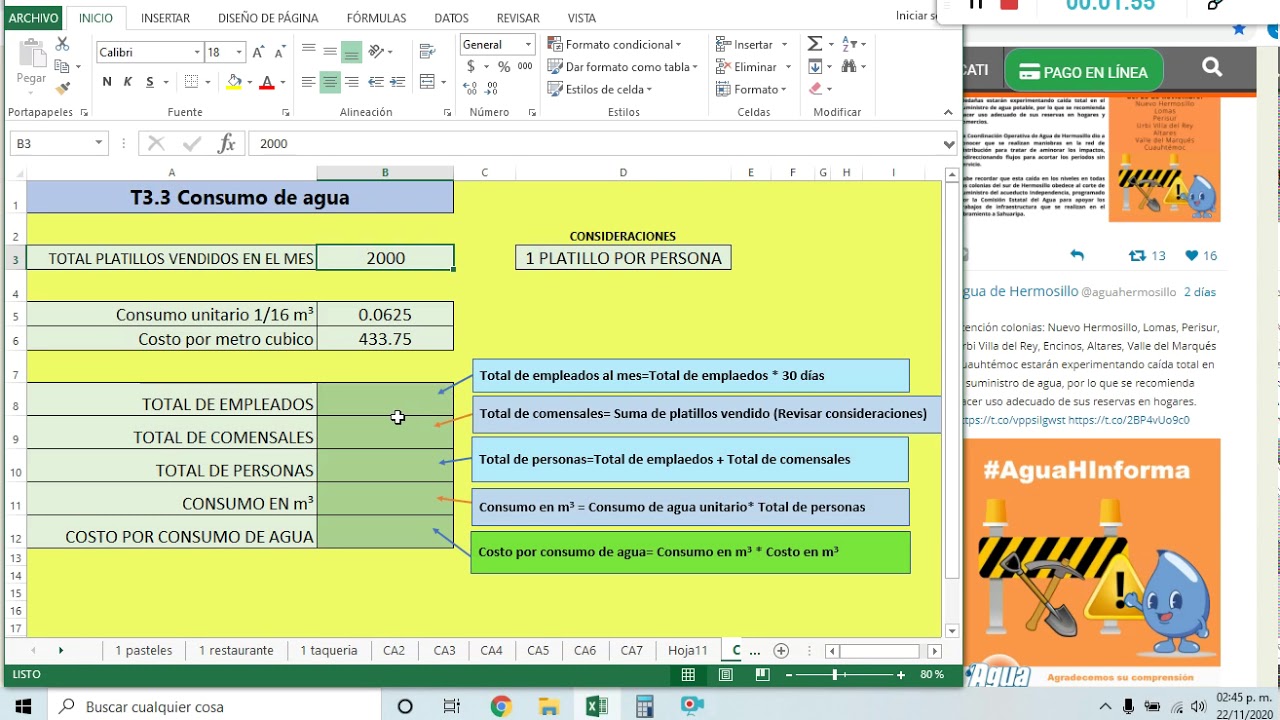Select the Format Painter brush
The width and height of the screenshot is (1280, 720).
(x=62, y=89)
